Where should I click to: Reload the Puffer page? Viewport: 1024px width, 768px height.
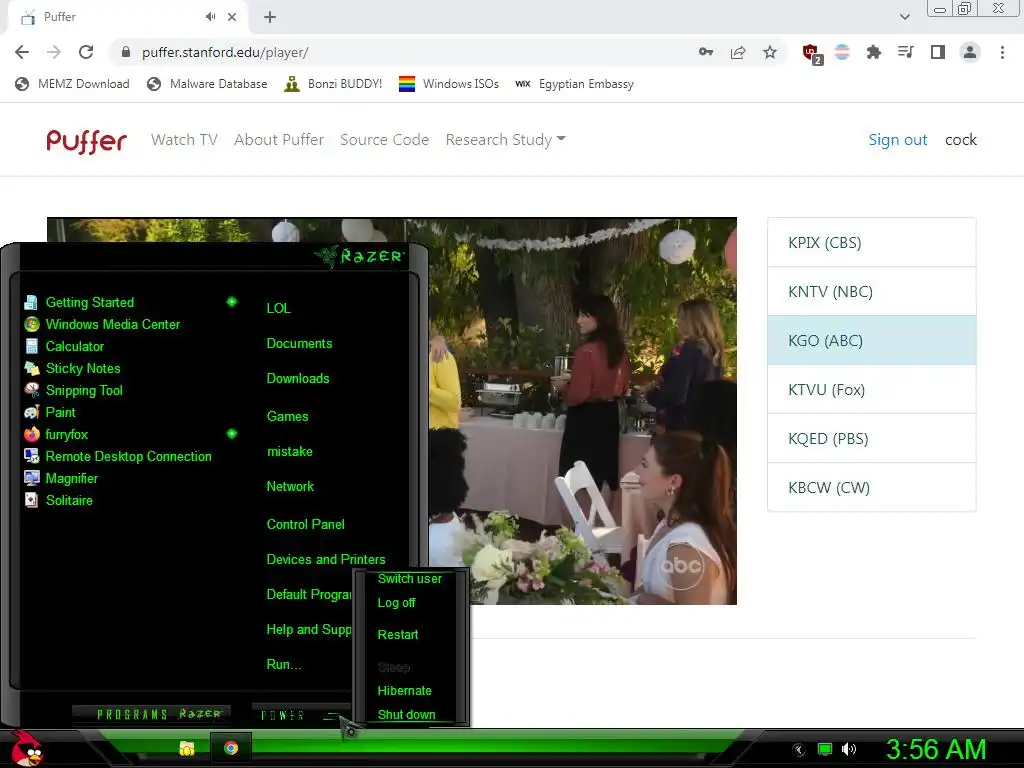click(x=86, y=52)
